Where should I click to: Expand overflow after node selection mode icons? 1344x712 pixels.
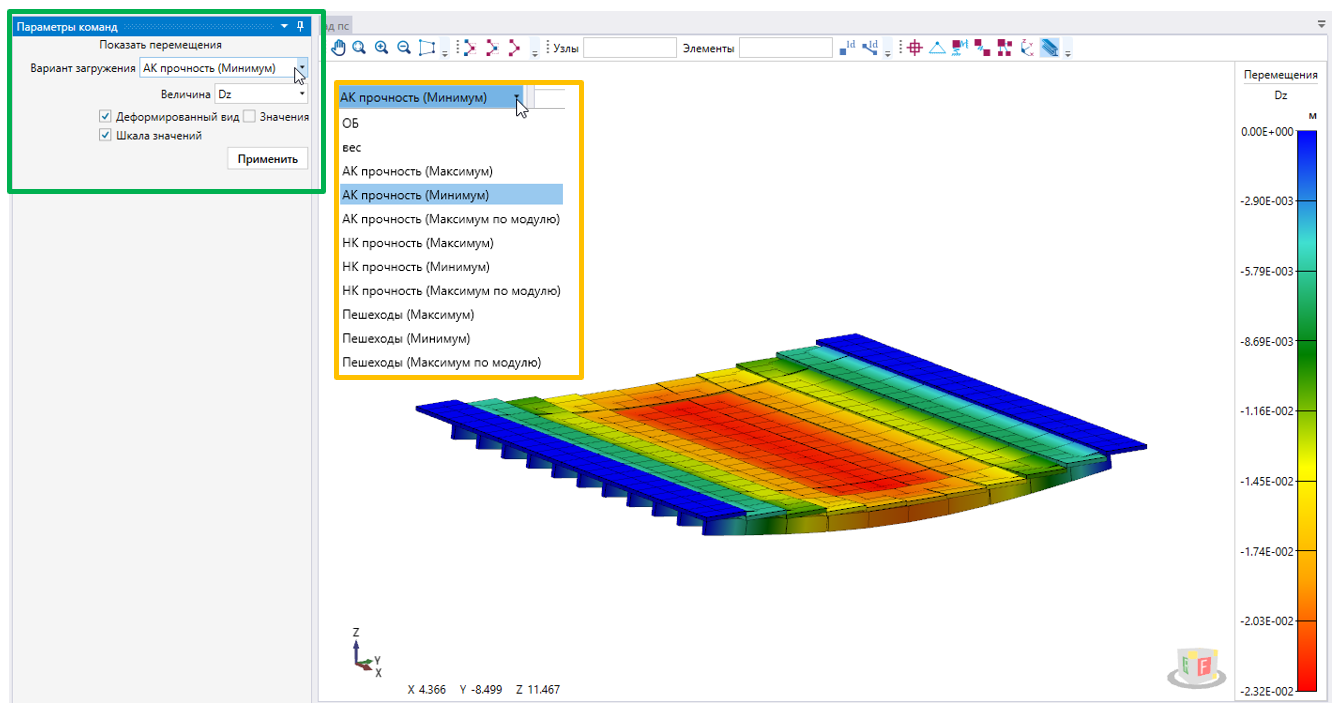pyautogui.click(x=535, y=51)
